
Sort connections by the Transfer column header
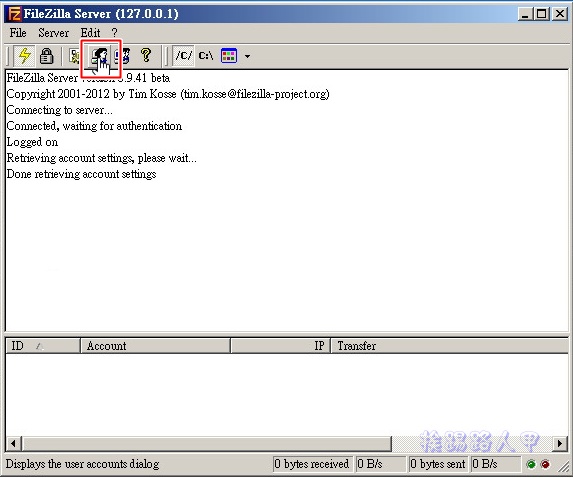coord(449,346)
